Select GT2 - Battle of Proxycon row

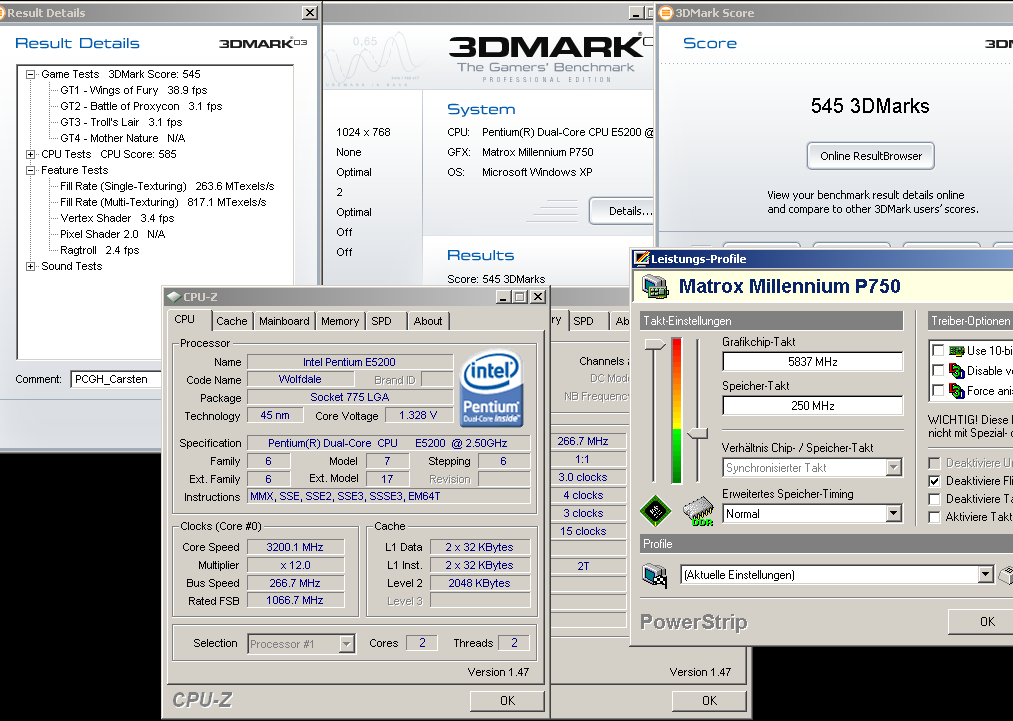point(141,107)
